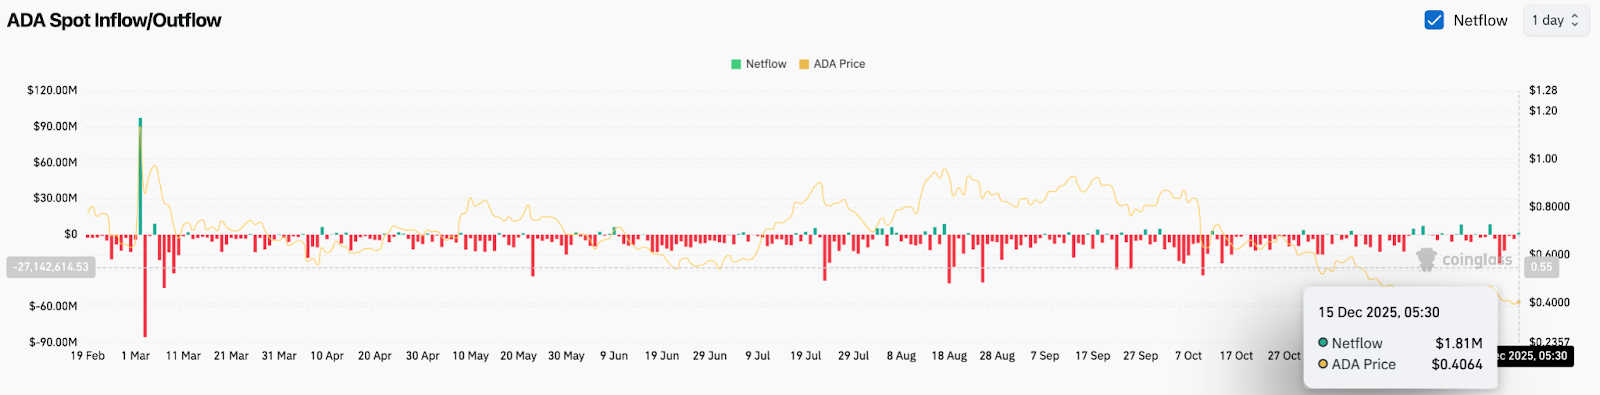Click the ADA Price dot icon in tooltip
The width and height of the screenshot is (1600, 395).
(1323, 364)
